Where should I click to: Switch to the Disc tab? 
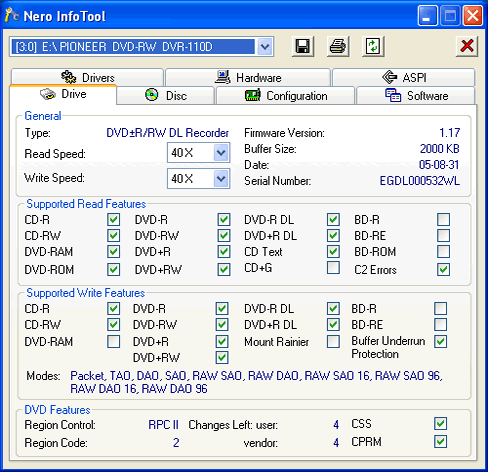click(166, 96)
